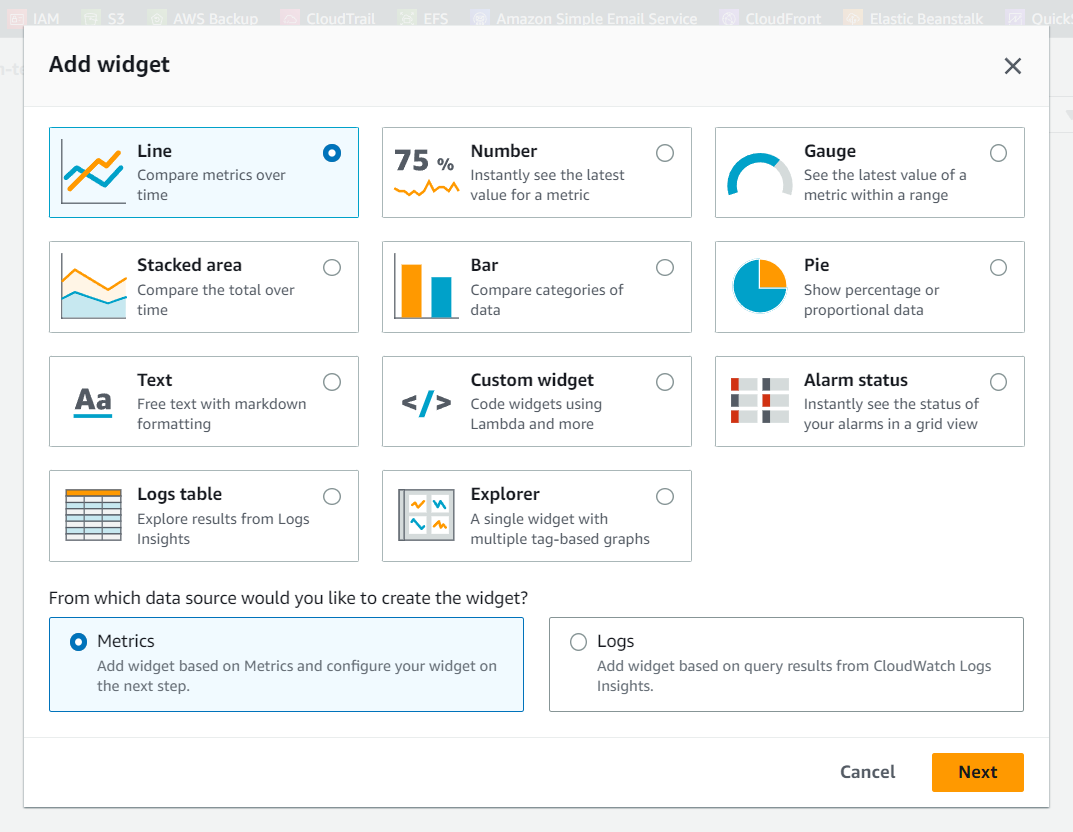Cancel the Add widget dialog
This screenshot has width=1073, height=832.
(867, 771)
